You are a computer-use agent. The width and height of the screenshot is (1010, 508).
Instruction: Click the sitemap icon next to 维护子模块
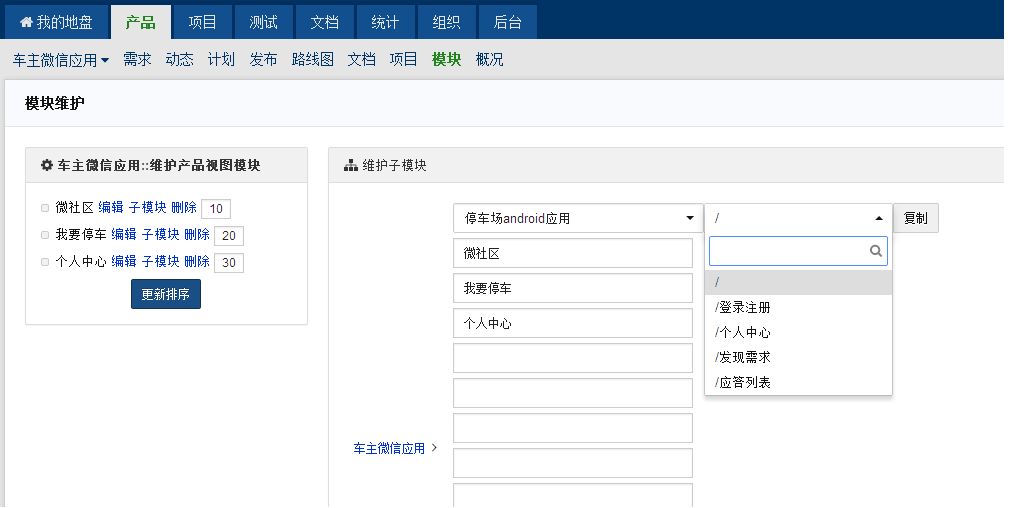click(350, 165)
